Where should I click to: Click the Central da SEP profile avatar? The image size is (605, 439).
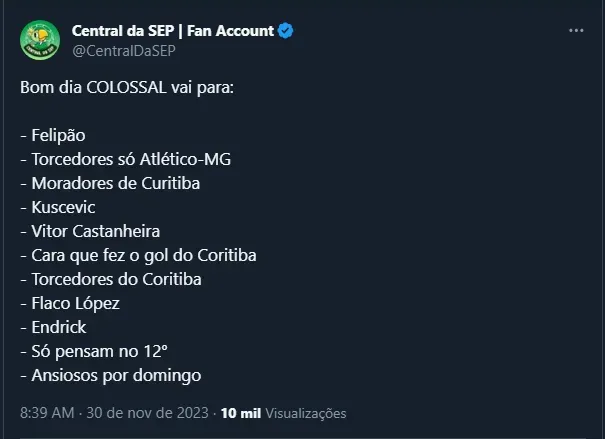point(41,40)
